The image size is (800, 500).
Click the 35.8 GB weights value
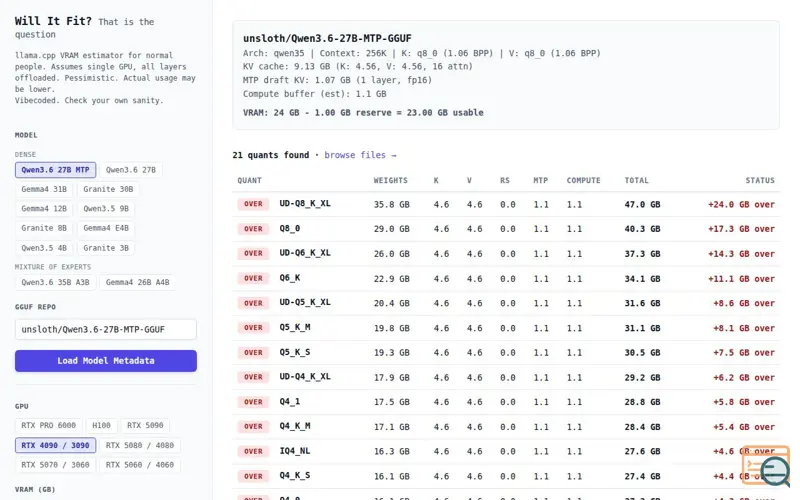(391, 205)
